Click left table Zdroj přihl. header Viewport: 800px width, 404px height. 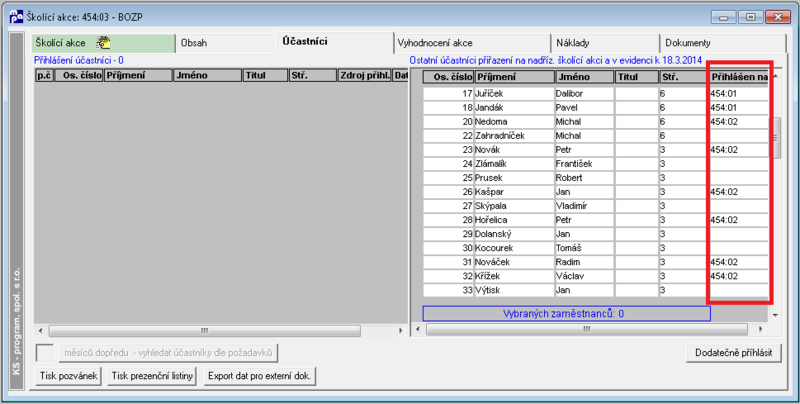pos(364,76)
